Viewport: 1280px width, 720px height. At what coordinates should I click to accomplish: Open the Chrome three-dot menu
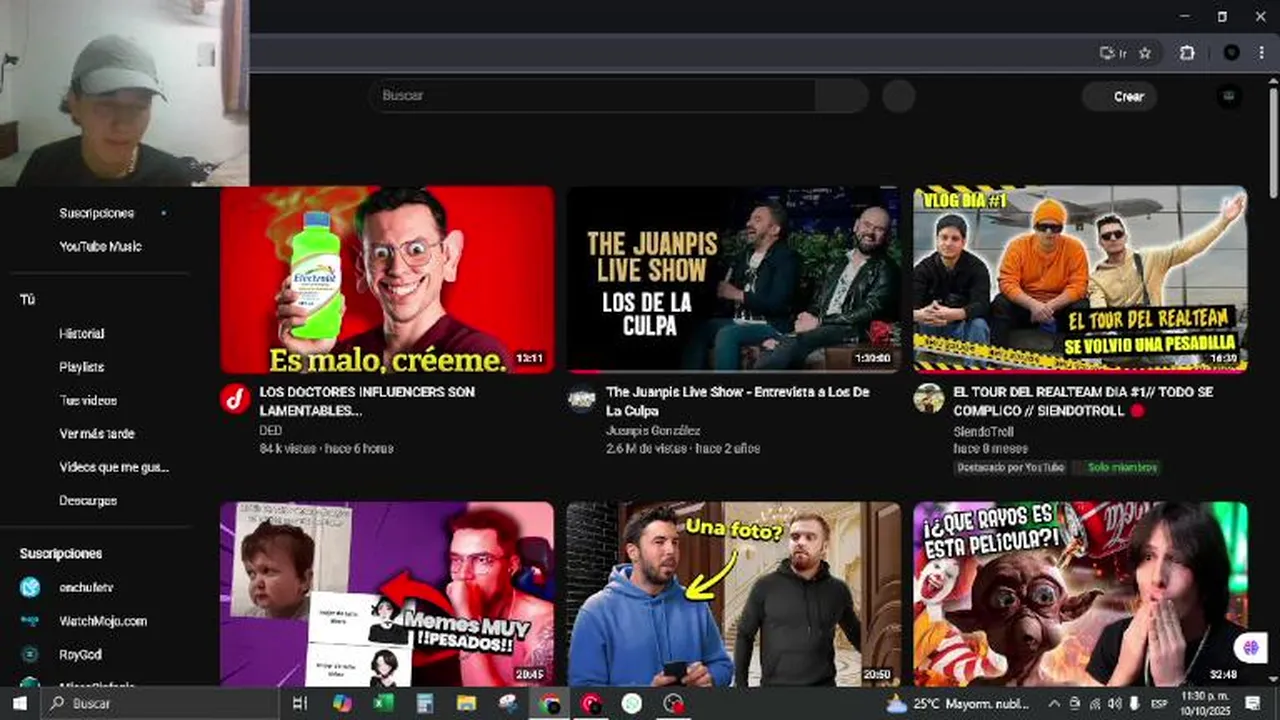click(x=1263, y=53)
